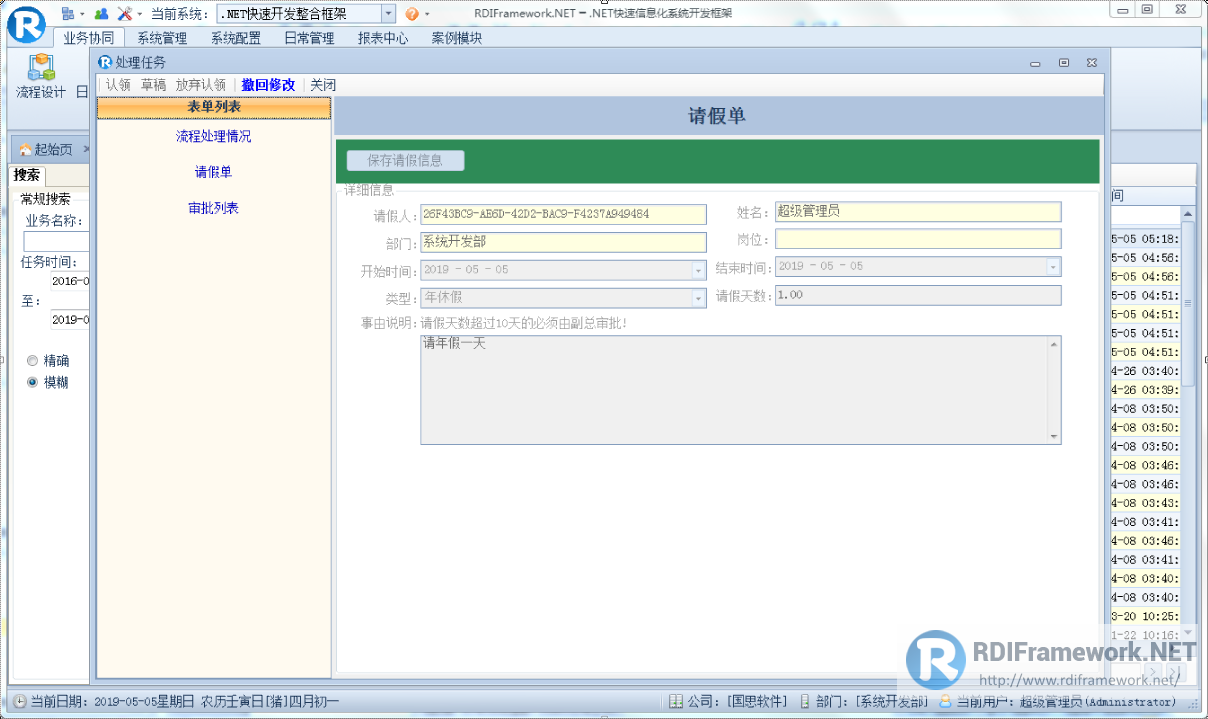Select the 流程设计 (process design) icon
The image size is (1208, 719).
(x=41, y=71)
